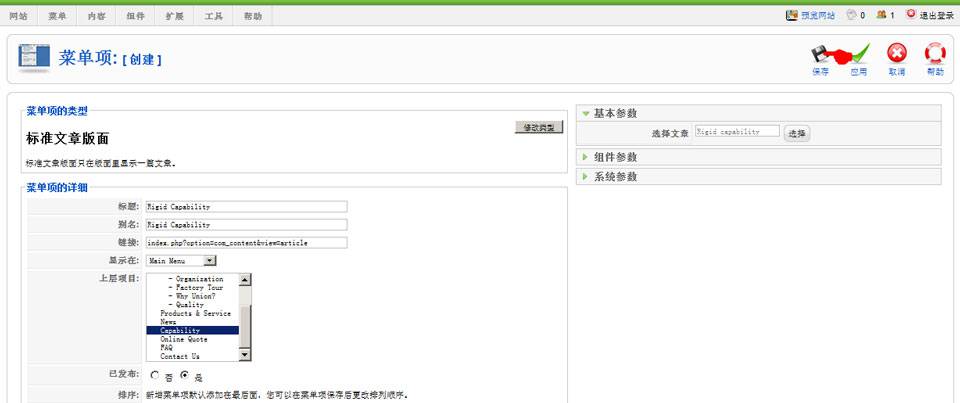Viewport: 960px width, 403px height.
Task: Click the Apply (应用) green checkmark icon
Action: coord(858,54)
